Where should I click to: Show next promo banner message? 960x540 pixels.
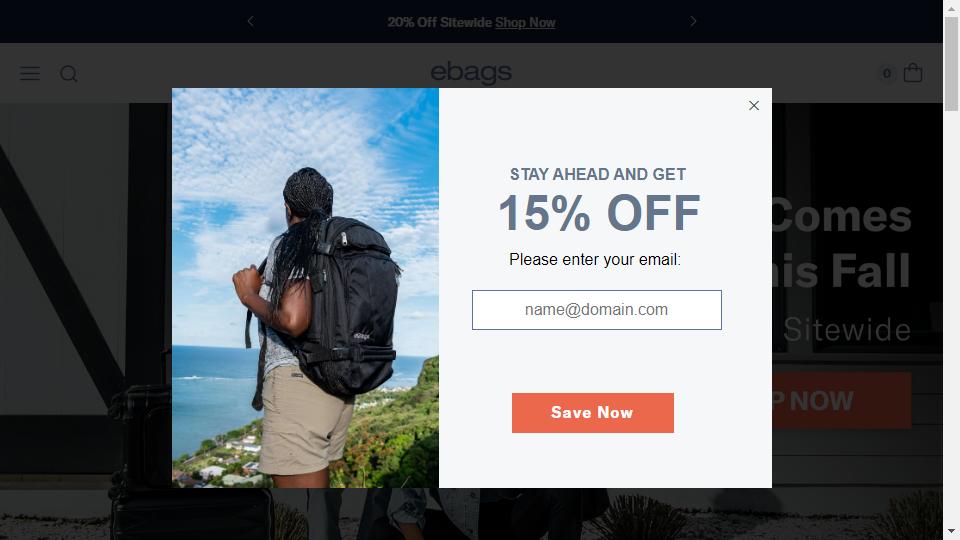click(x=693, y=21)
